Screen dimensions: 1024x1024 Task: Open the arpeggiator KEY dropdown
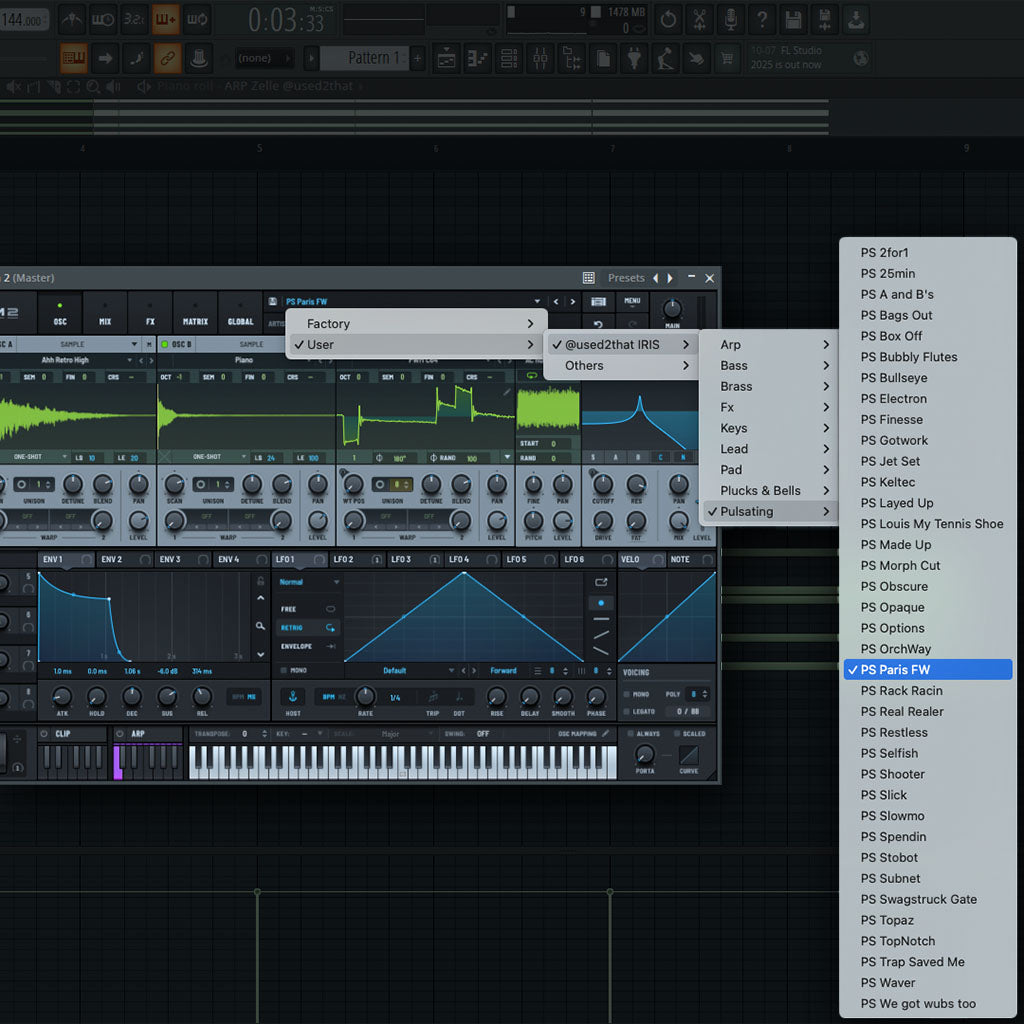click(x=300, y=734)
